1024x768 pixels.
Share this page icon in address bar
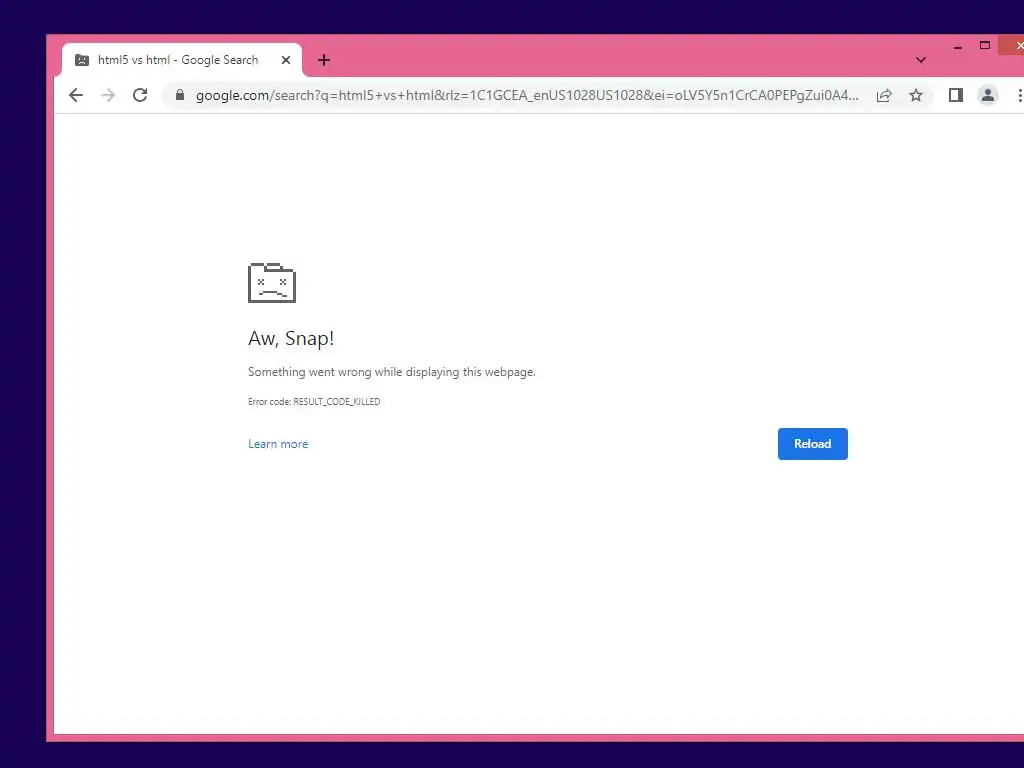pyautogui.click(x=884, y=95)
